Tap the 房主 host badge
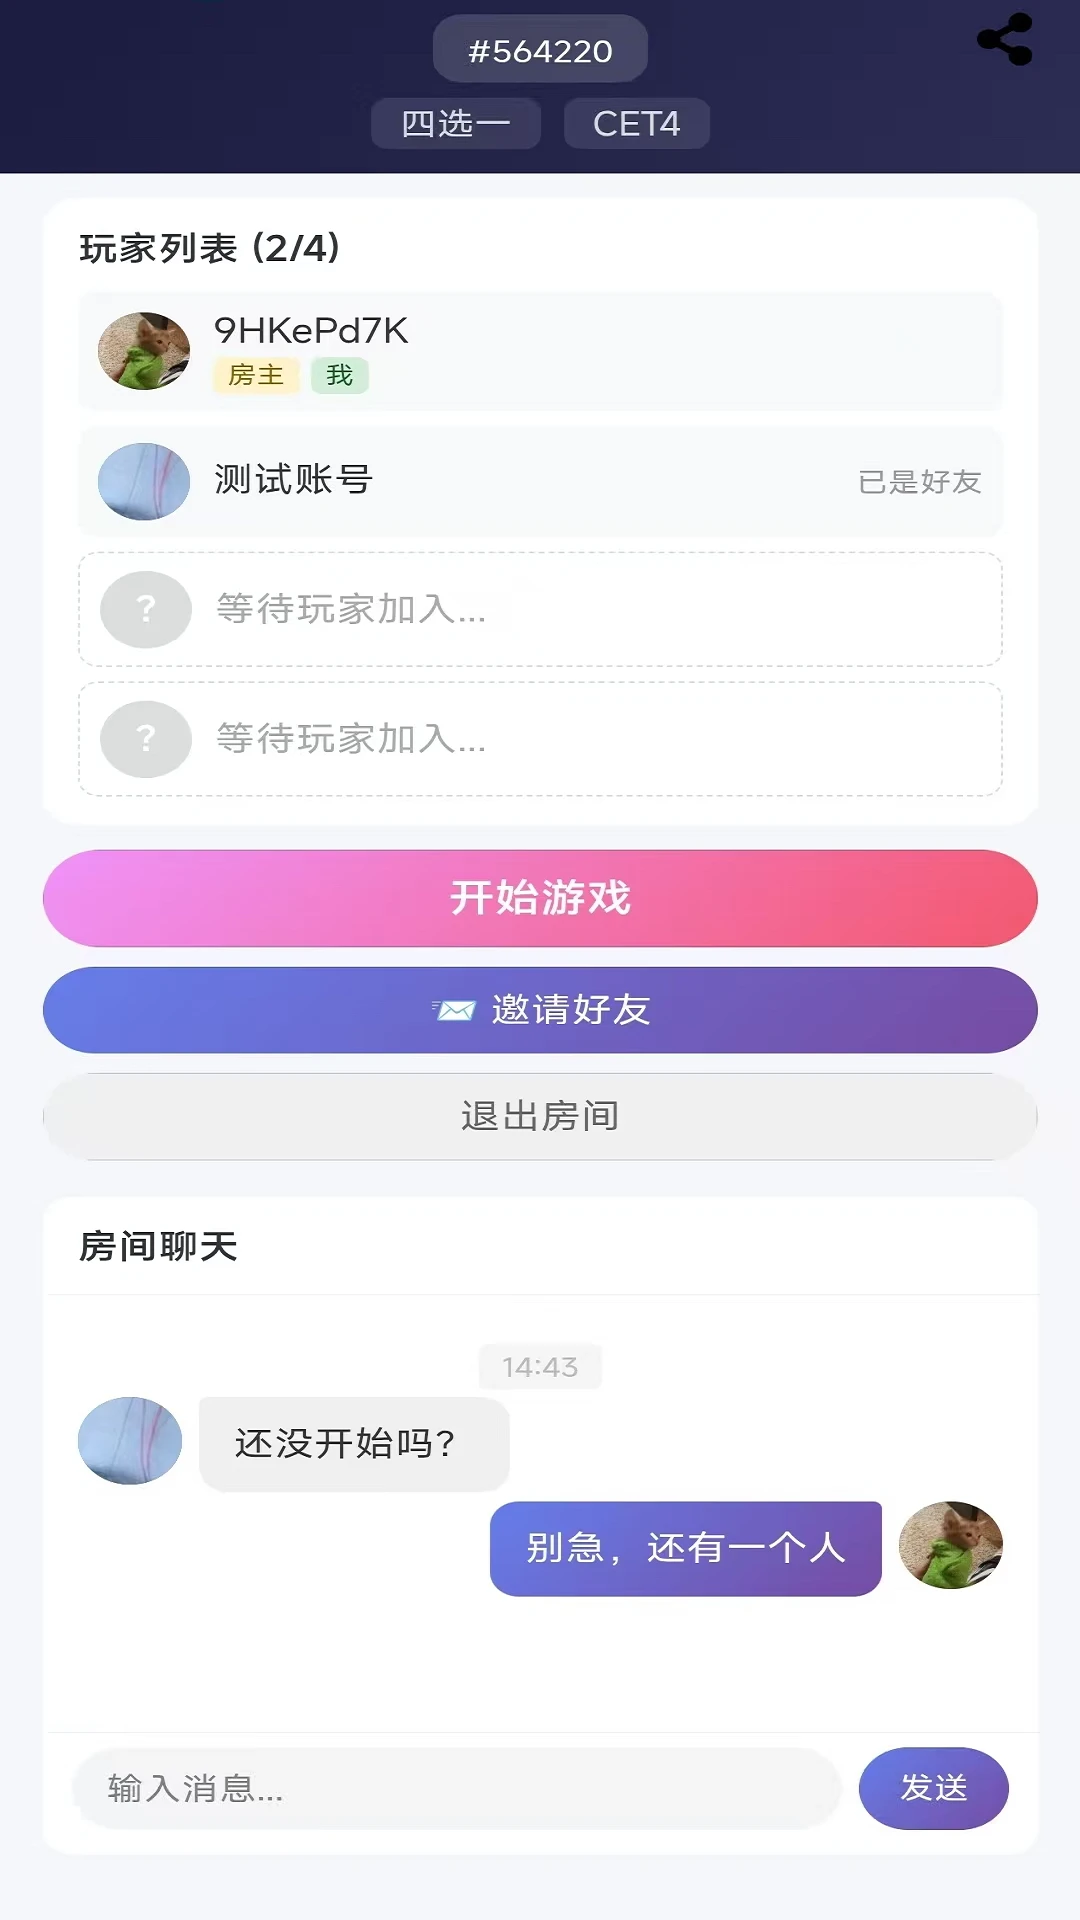This screenshot has height=1920, width=1080. tap(256, 375)
